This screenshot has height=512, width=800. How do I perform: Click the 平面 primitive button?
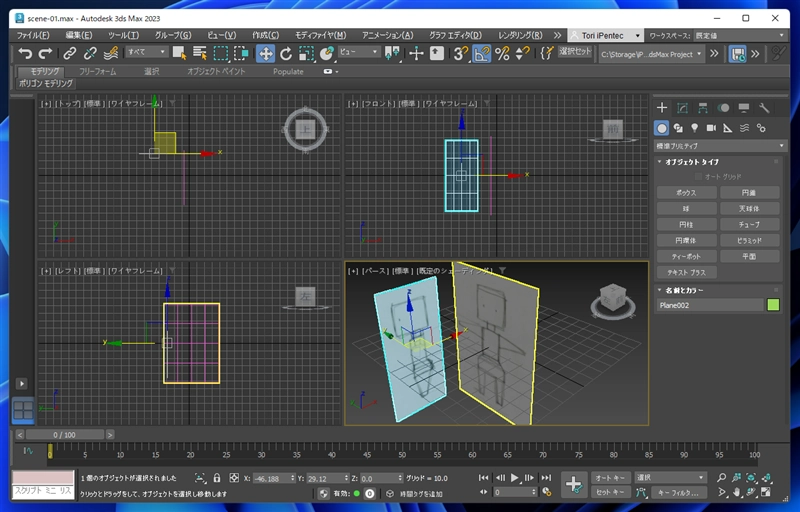[x=749, y=256]
